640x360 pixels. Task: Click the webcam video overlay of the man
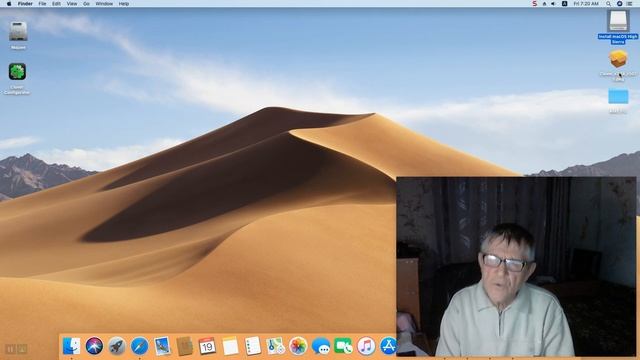point(516,267)
